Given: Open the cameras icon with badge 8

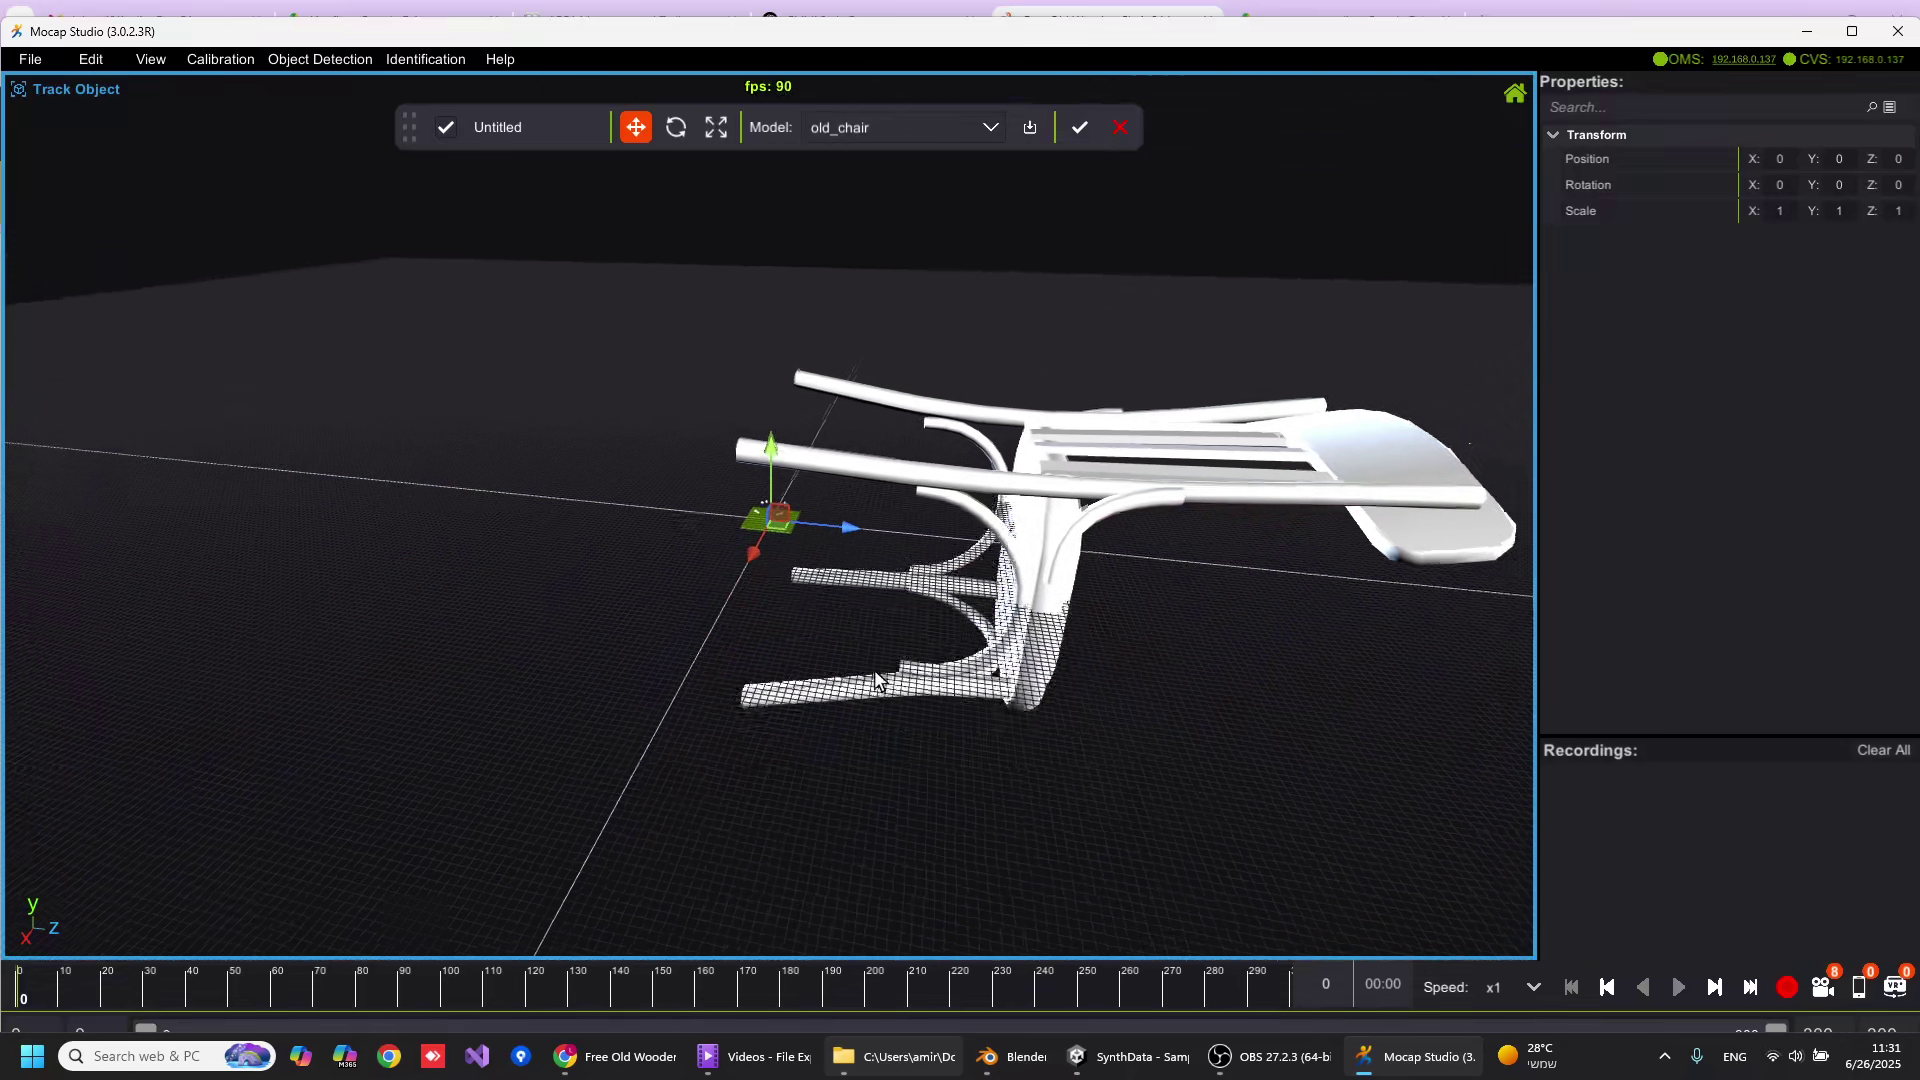Looking at the screenshot, I should point(1822,988).
